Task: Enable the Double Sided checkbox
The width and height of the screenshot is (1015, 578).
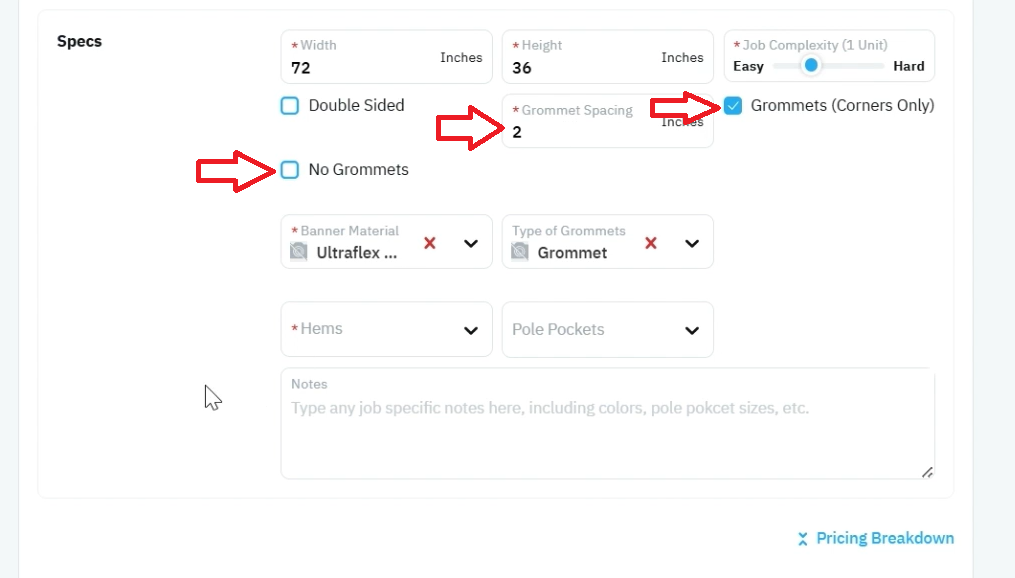Action: point(289,106)
